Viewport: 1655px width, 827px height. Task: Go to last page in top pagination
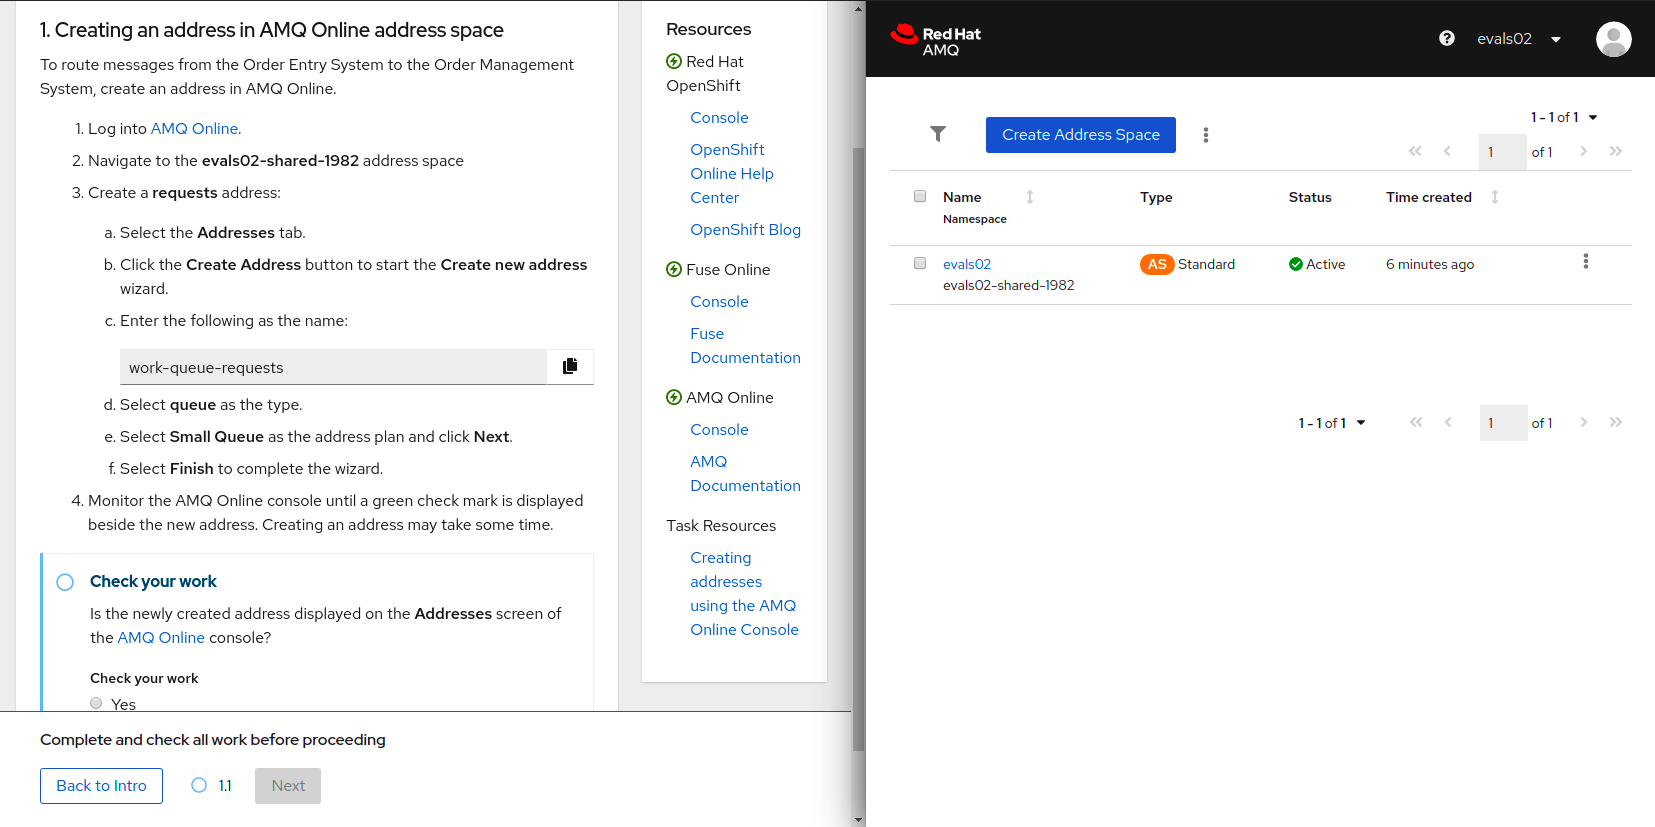[x=1616, y=151]
